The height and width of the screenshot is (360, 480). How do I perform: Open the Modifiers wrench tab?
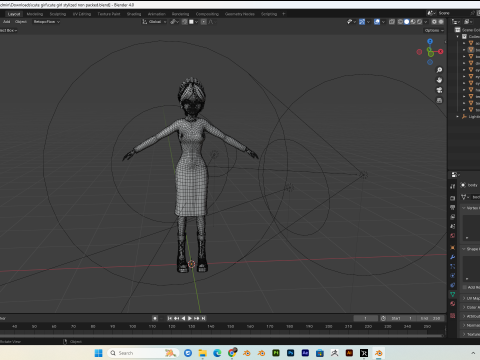click(452, 257)
